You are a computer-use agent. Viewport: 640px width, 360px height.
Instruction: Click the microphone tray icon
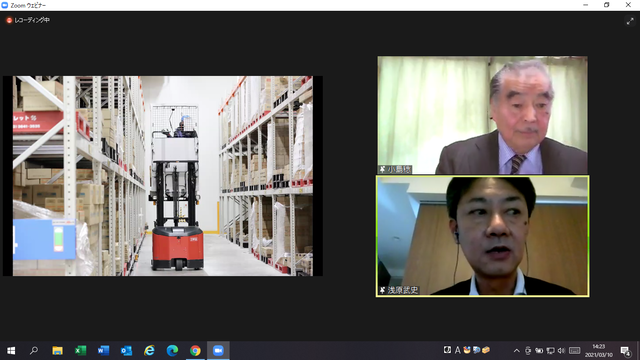(x=528, y=351)
